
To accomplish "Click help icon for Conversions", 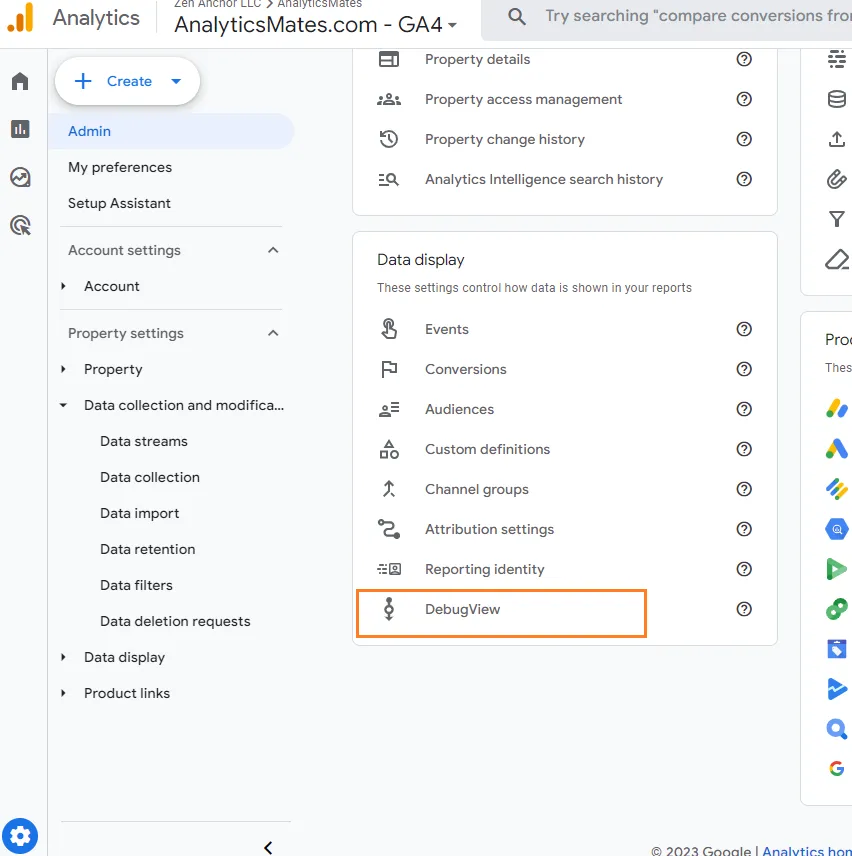I will click(744, 369).
